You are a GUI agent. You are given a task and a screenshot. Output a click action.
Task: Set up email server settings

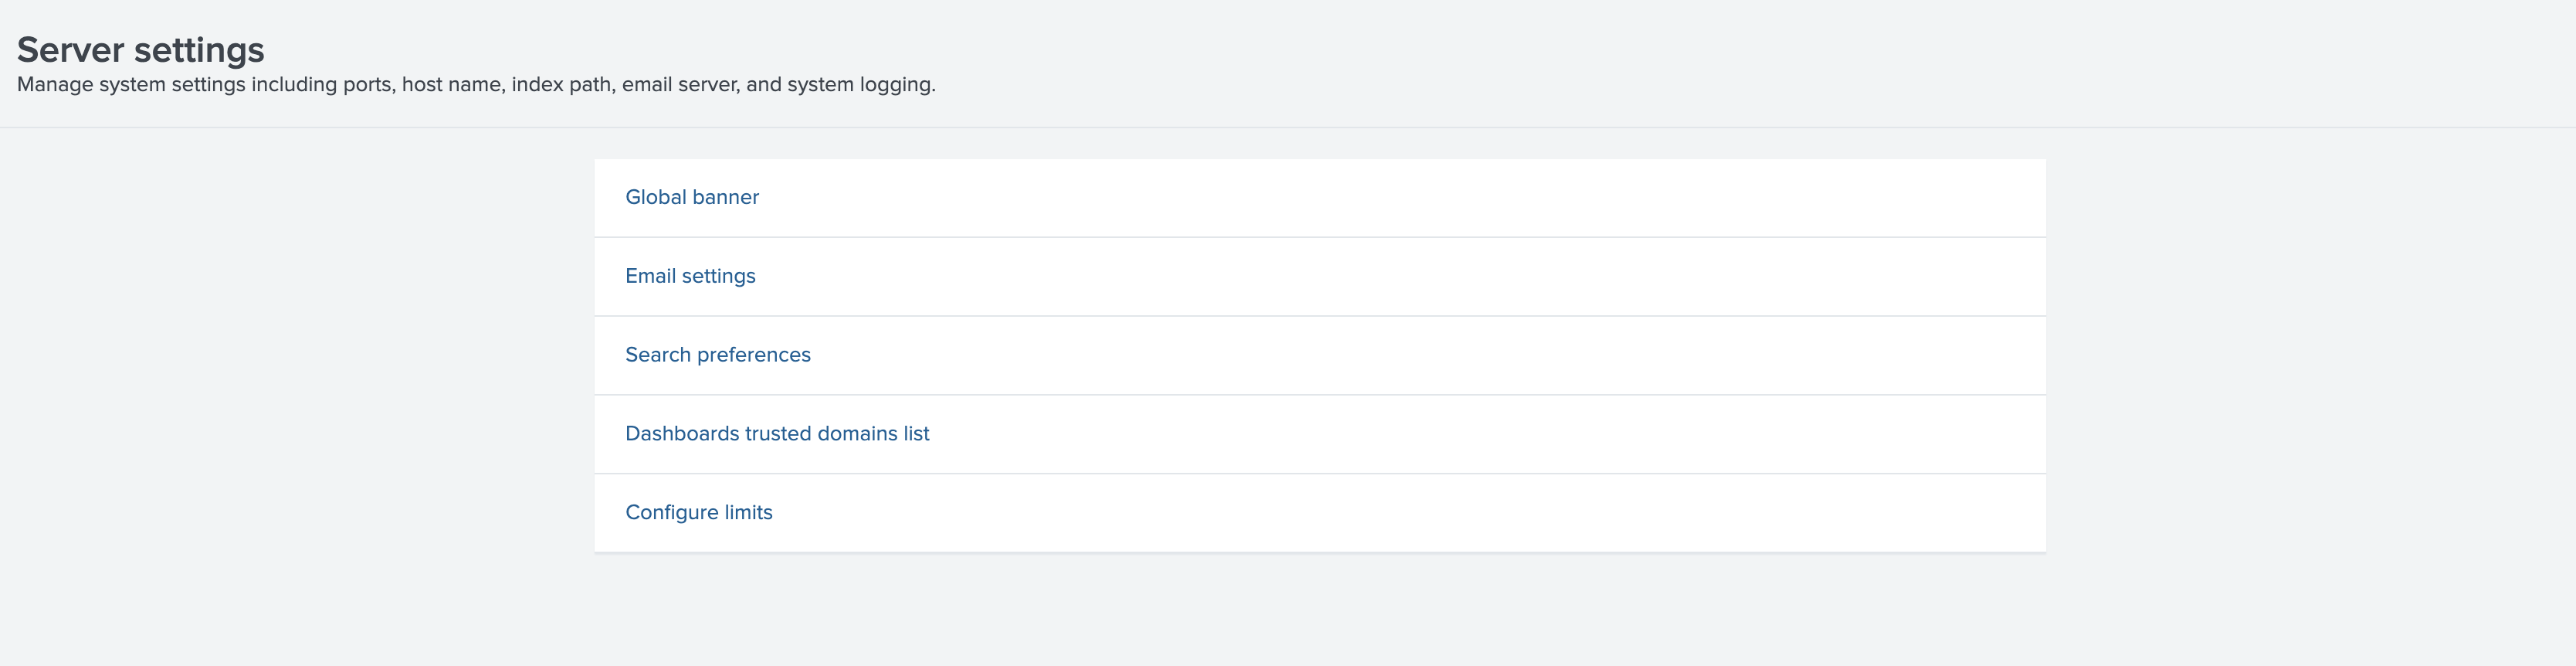pos(690,276)
